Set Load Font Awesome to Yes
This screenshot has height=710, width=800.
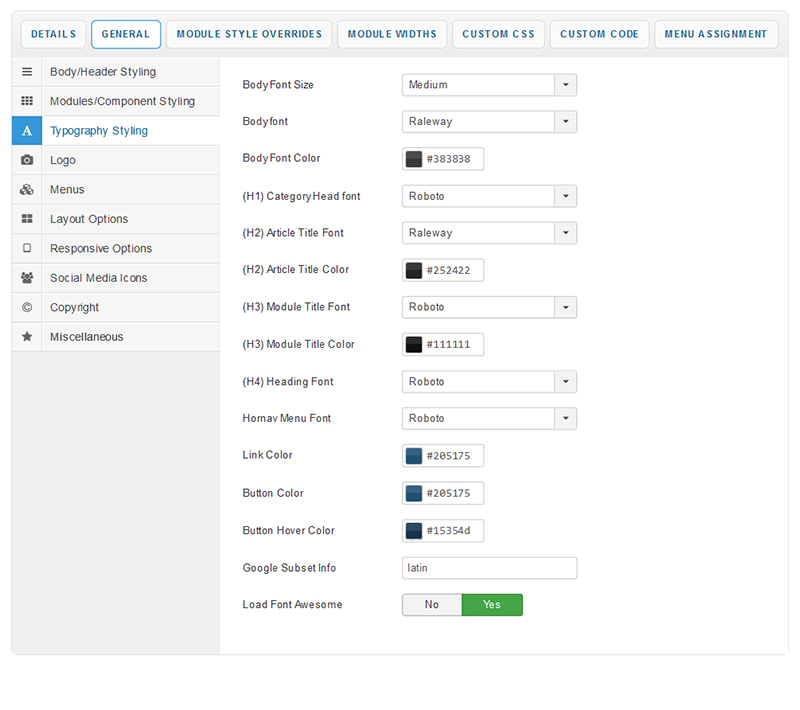coord(492,605)
